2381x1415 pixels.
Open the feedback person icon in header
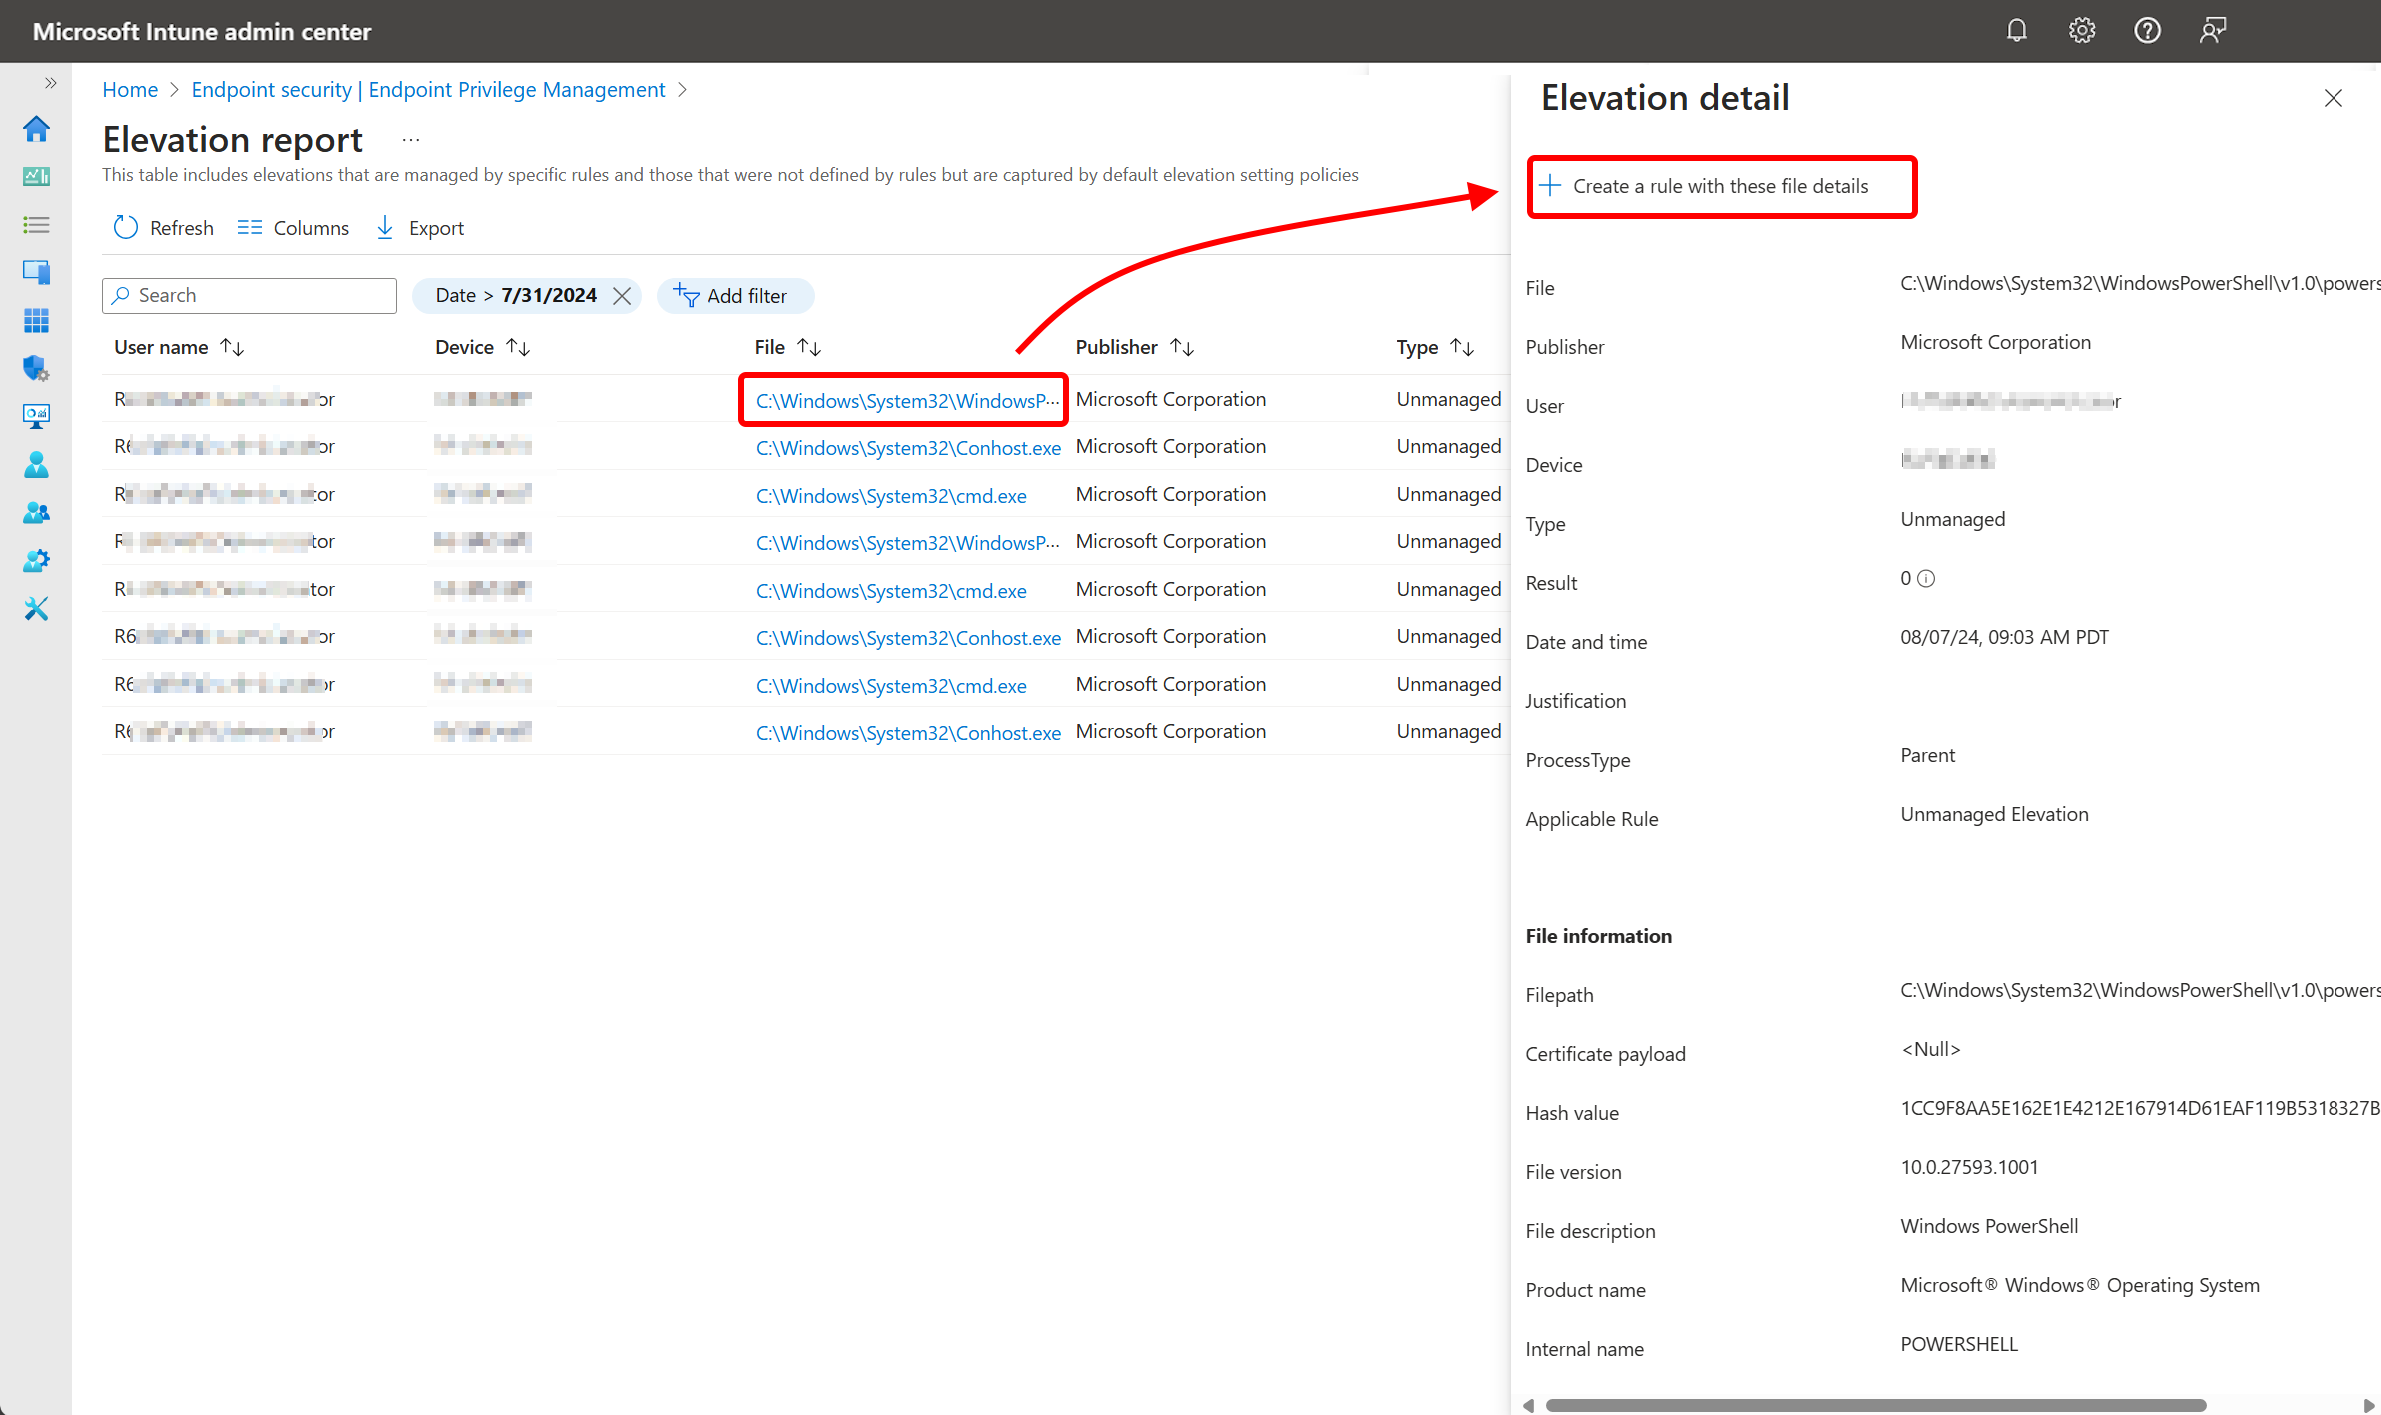pyautogui.click(x=2212, y=31)
